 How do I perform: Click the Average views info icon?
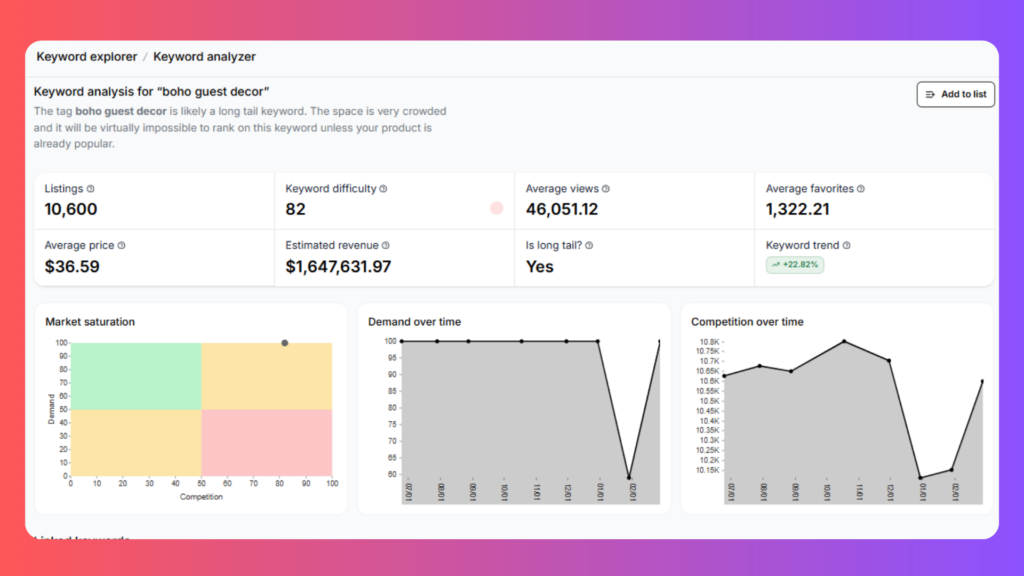(606, 189)
